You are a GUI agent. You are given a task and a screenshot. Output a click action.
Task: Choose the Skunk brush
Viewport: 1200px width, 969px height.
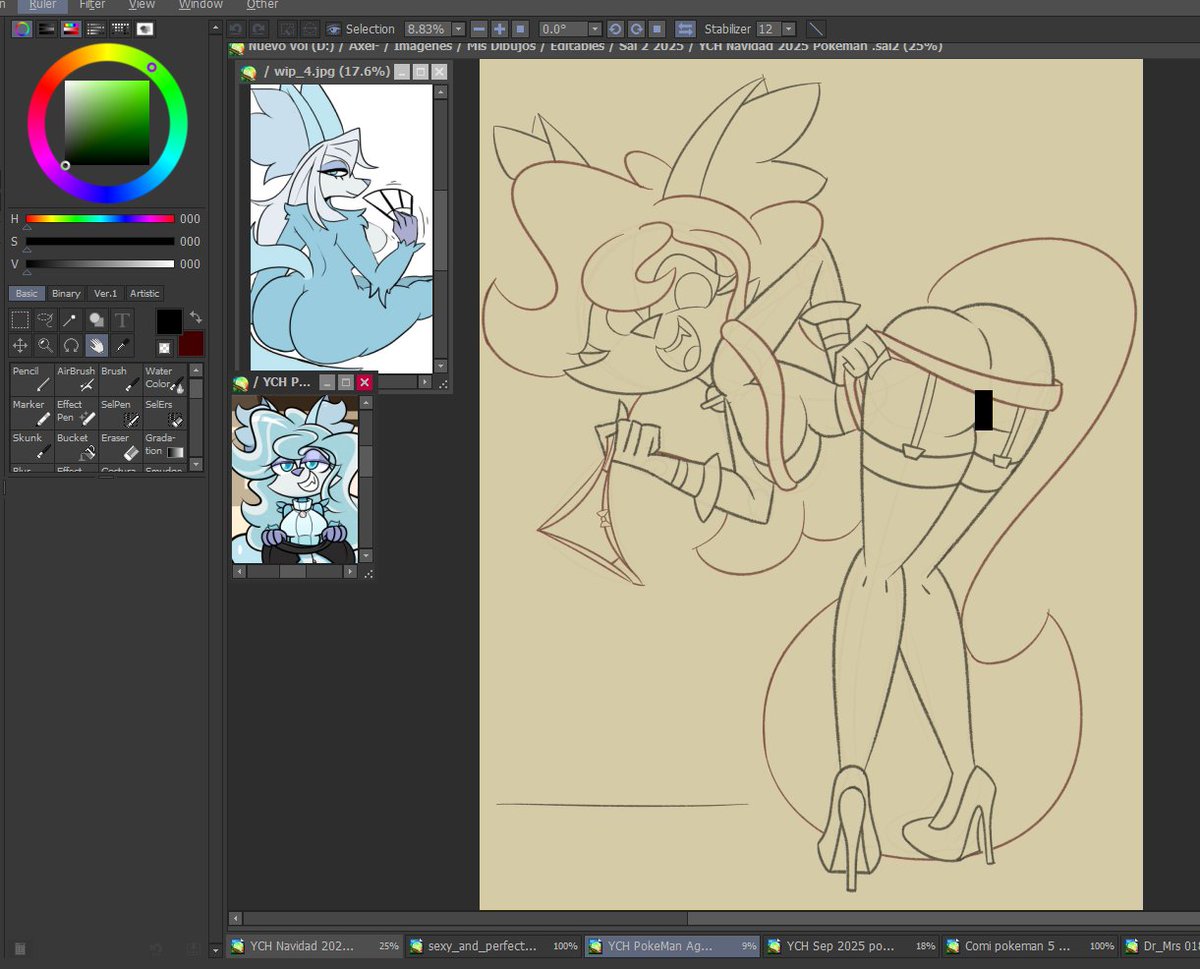32,446
